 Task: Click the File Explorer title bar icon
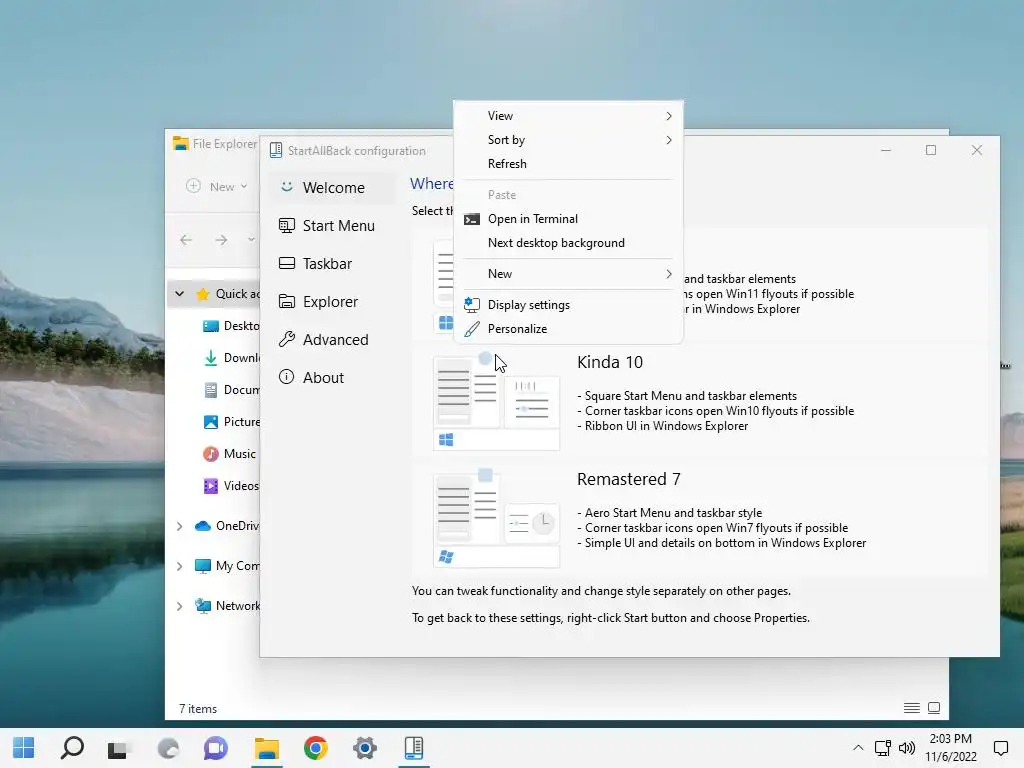[181, 143]
